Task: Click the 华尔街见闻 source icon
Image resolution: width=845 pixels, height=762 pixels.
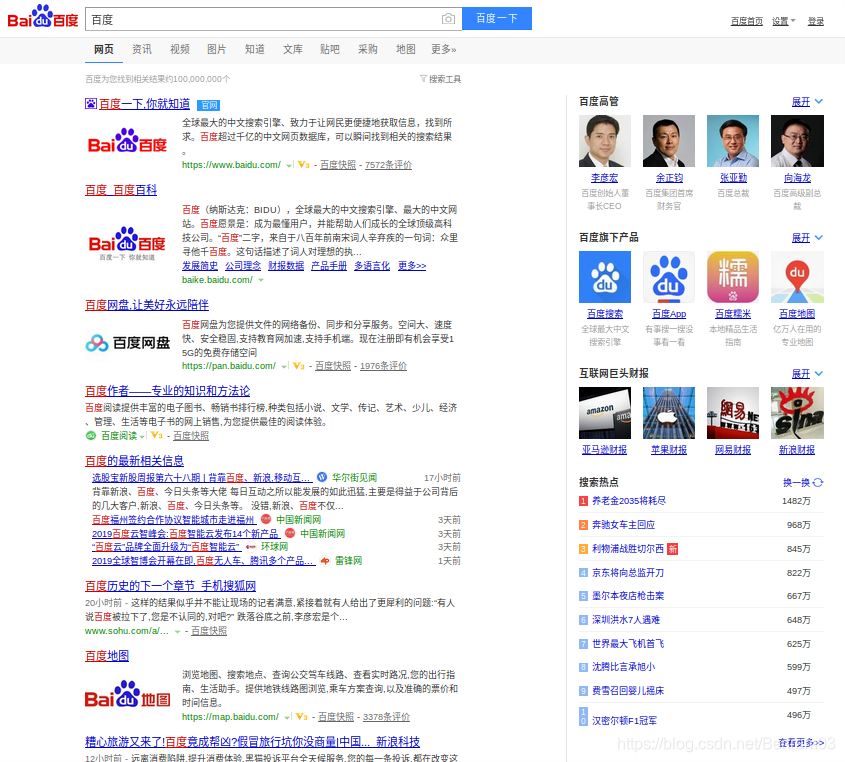Action: click(x=322, y=477)
